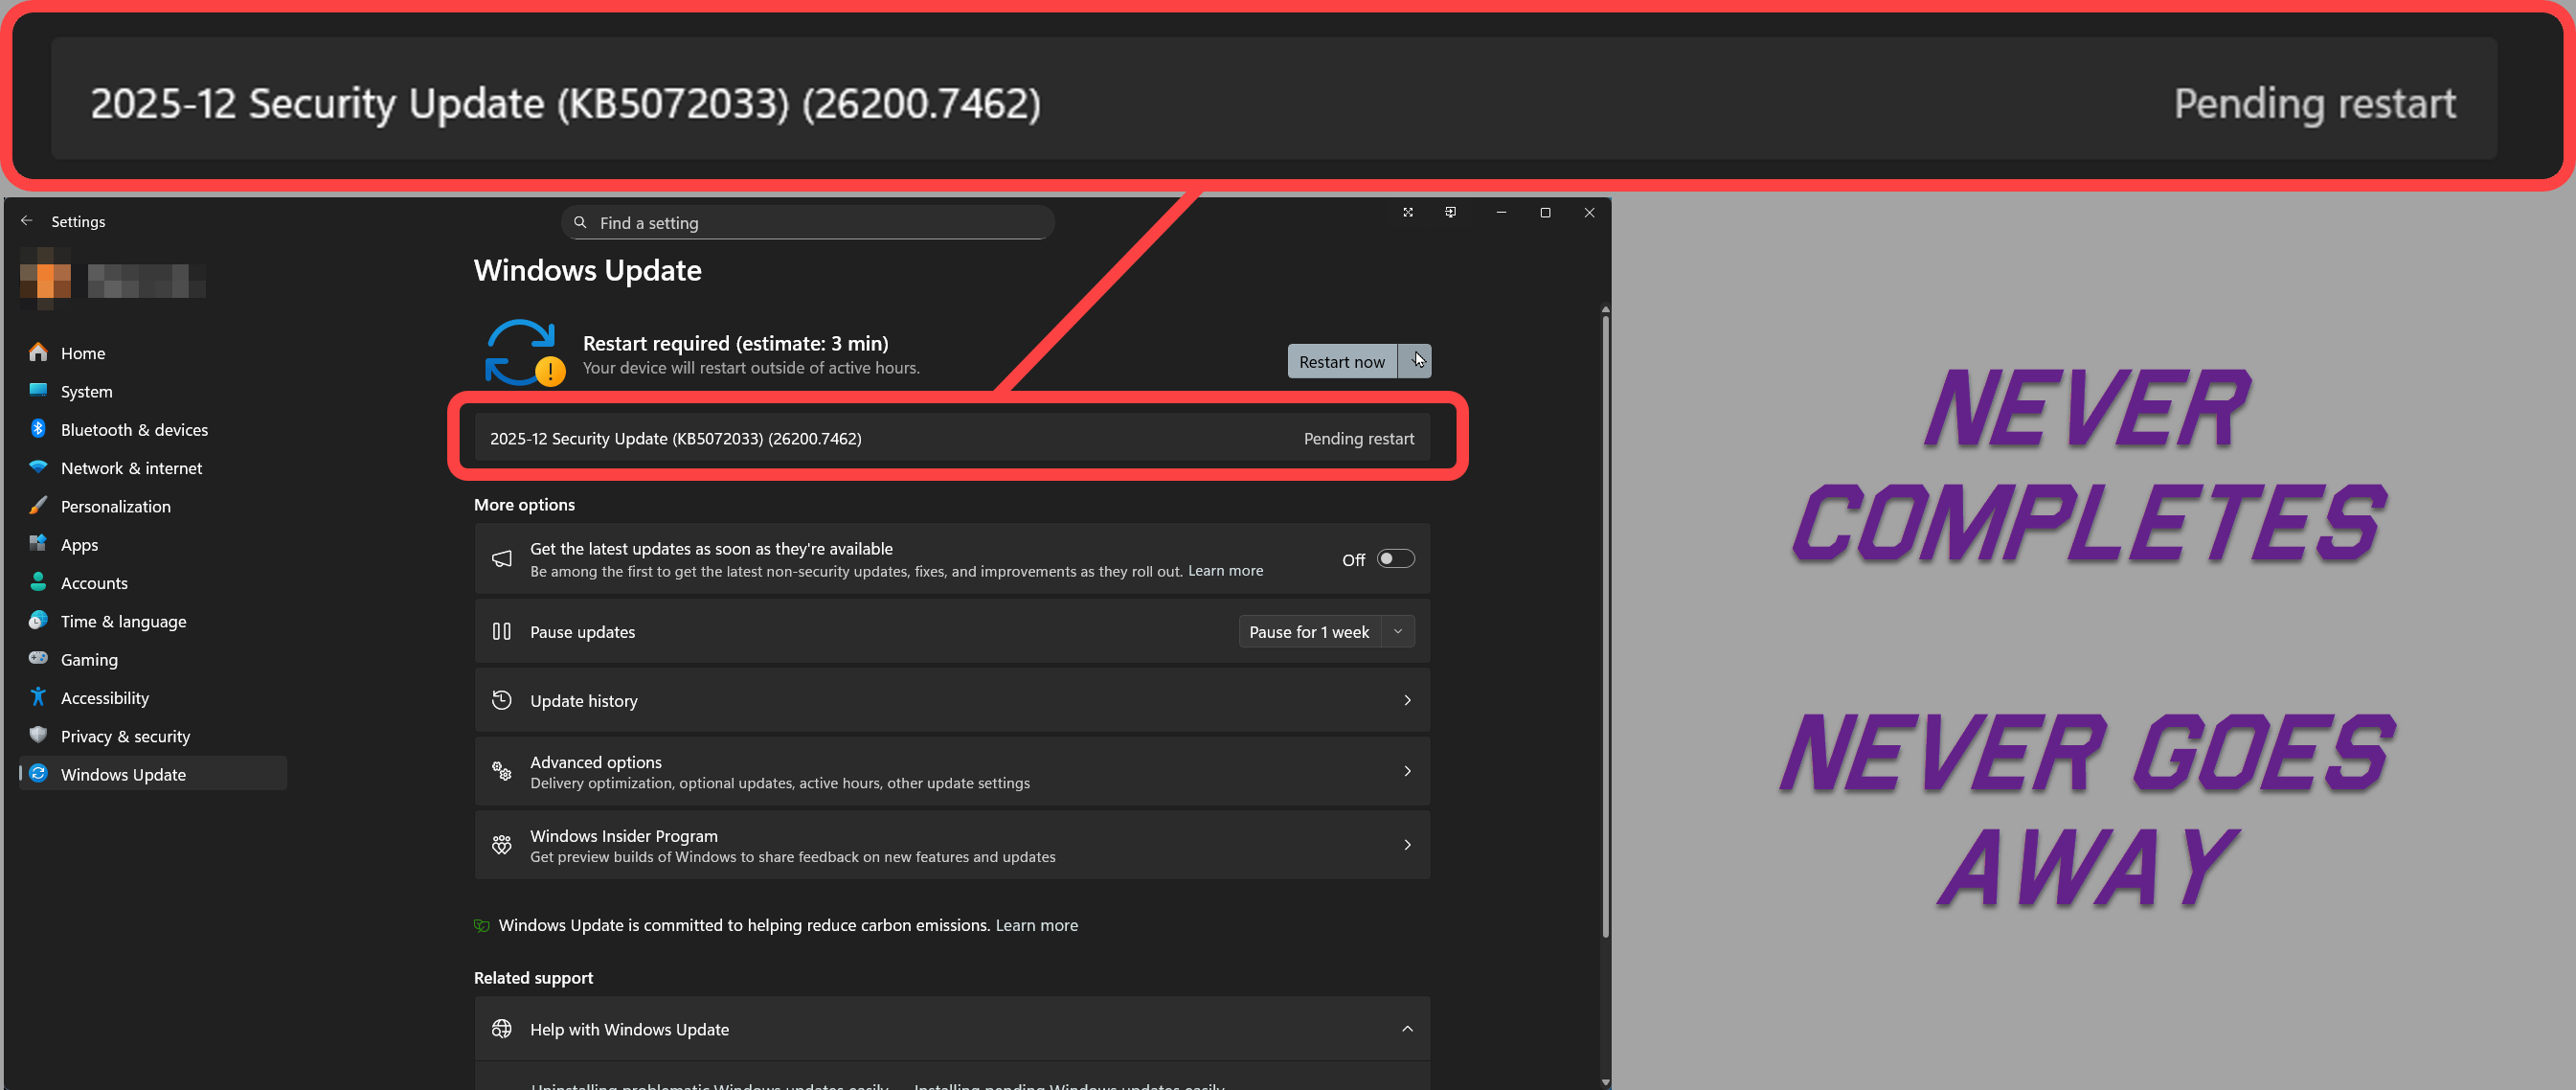Open Windows Insider Program chevron
The height and width of the screenshot is (1090, 2576).
pos(1407,845)
